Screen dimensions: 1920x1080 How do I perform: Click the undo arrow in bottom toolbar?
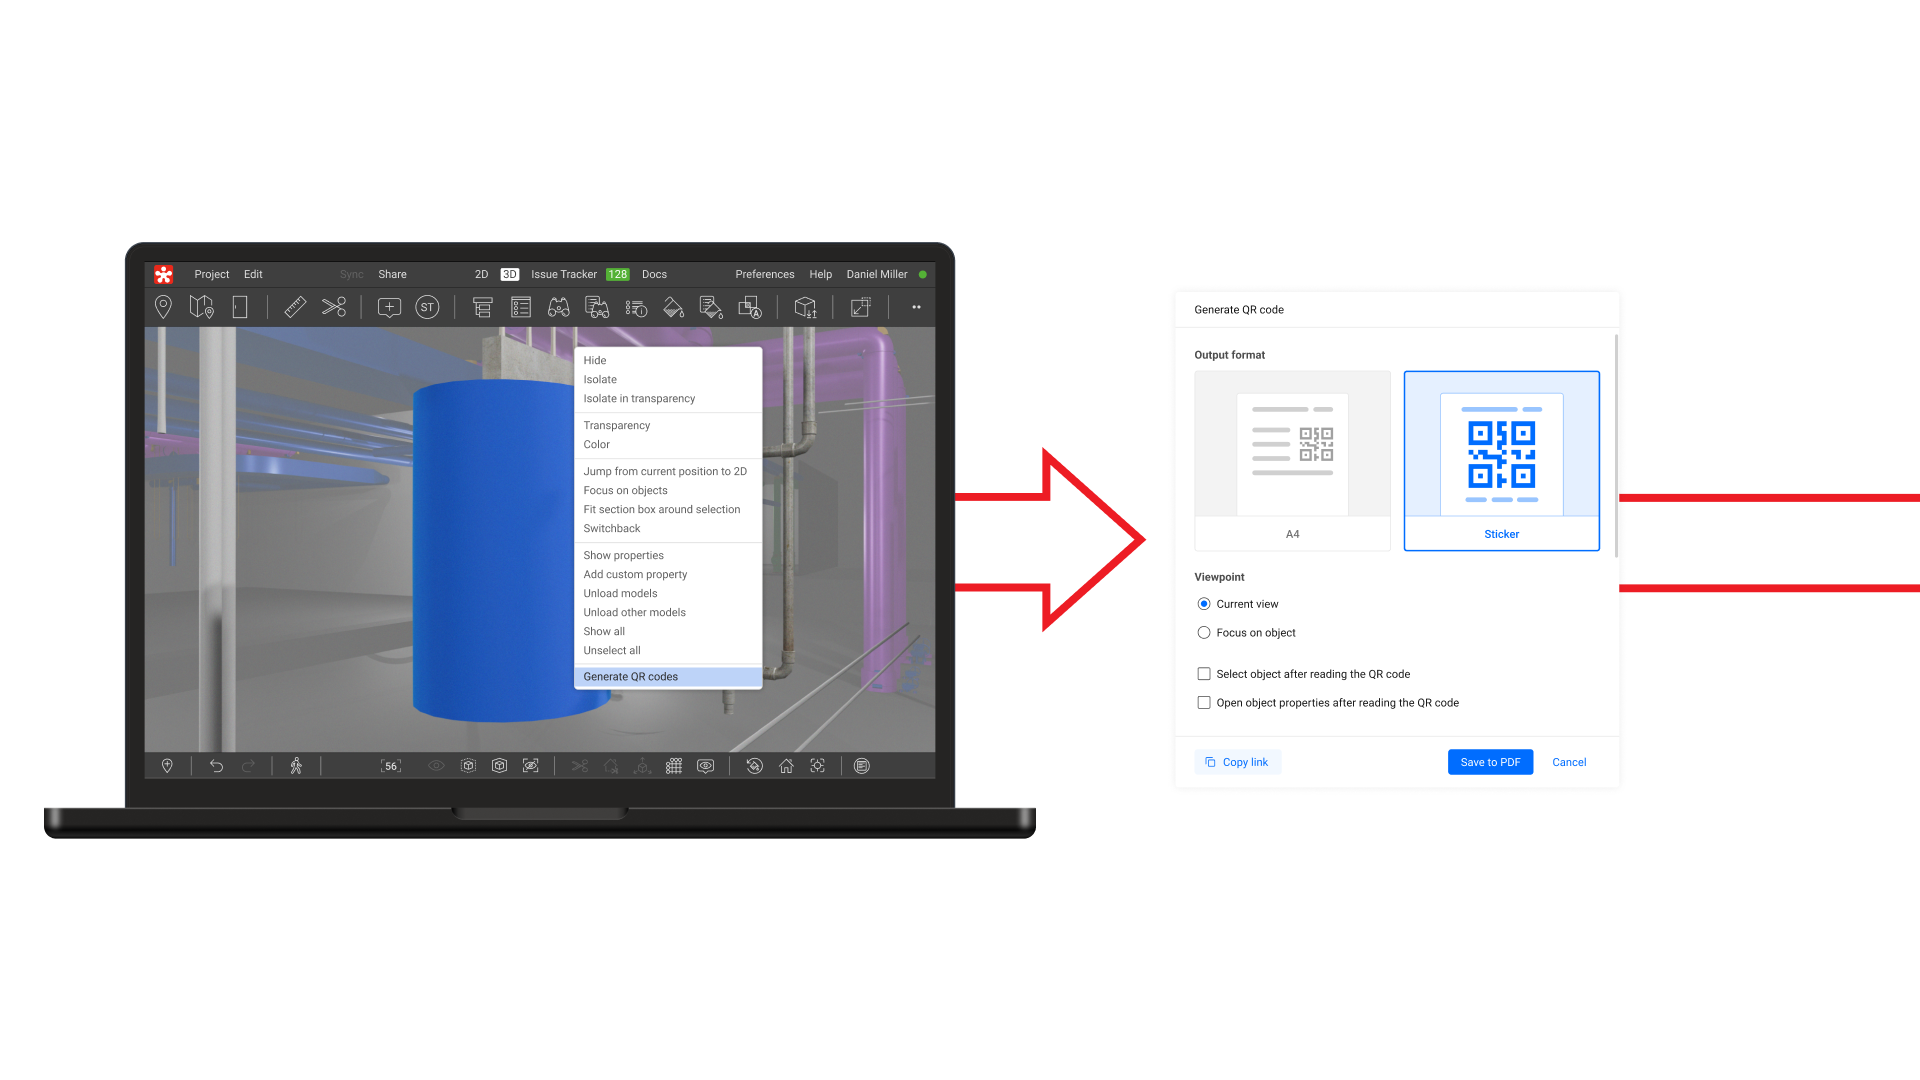216,766
